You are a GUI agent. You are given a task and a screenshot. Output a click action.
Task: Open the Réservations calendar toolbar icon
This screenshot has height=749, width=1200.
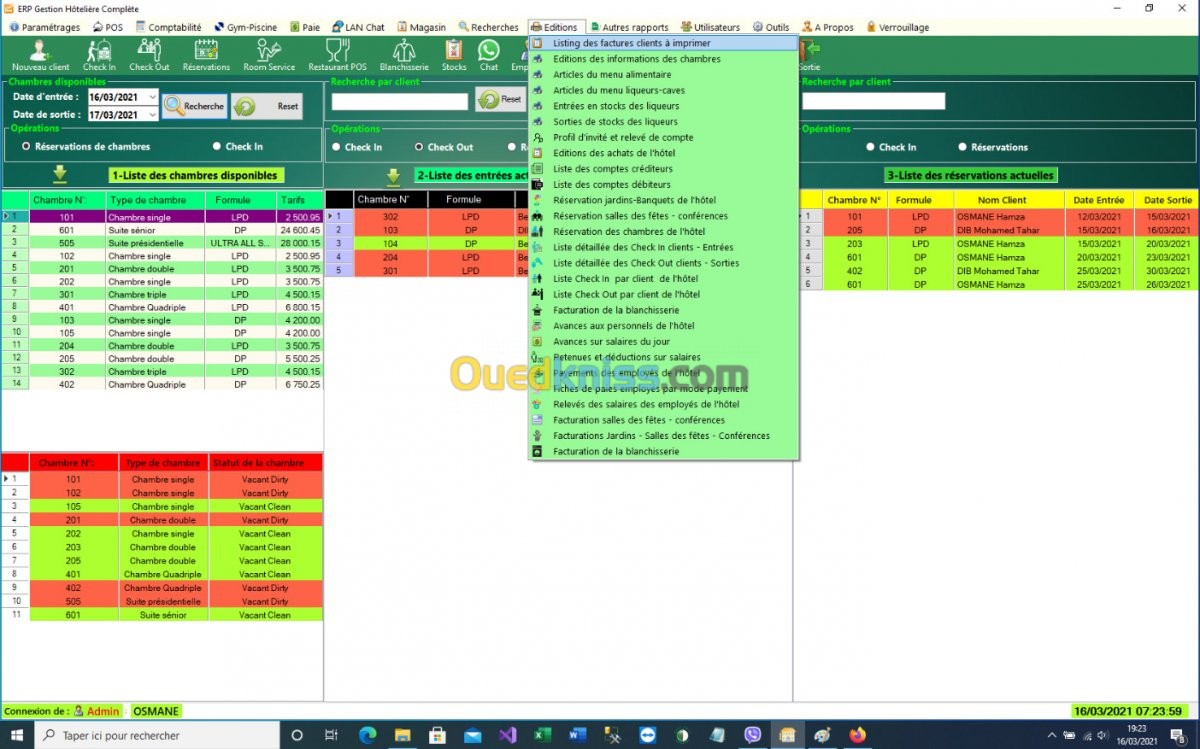click(x=206, y=55)
